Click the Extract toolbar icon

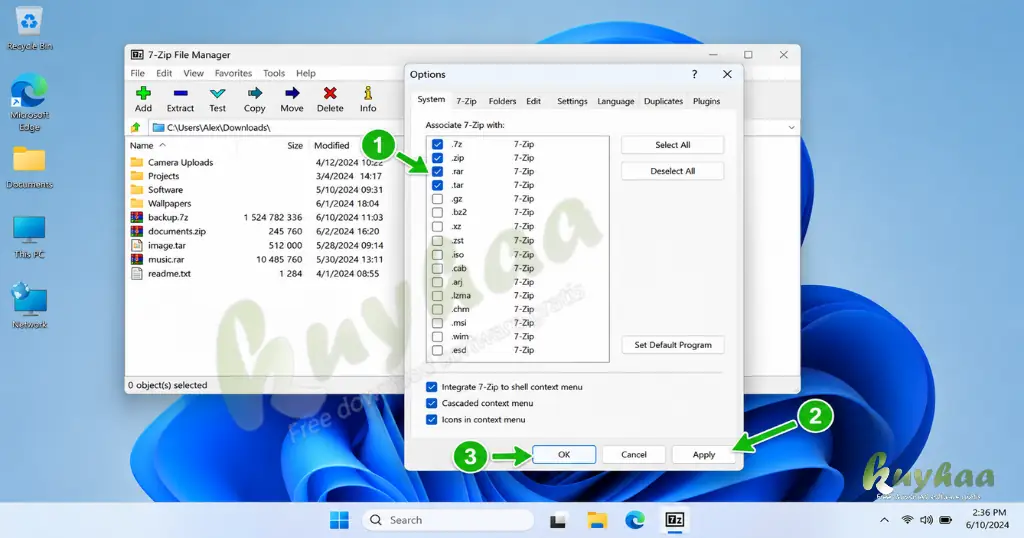point(180,93)
